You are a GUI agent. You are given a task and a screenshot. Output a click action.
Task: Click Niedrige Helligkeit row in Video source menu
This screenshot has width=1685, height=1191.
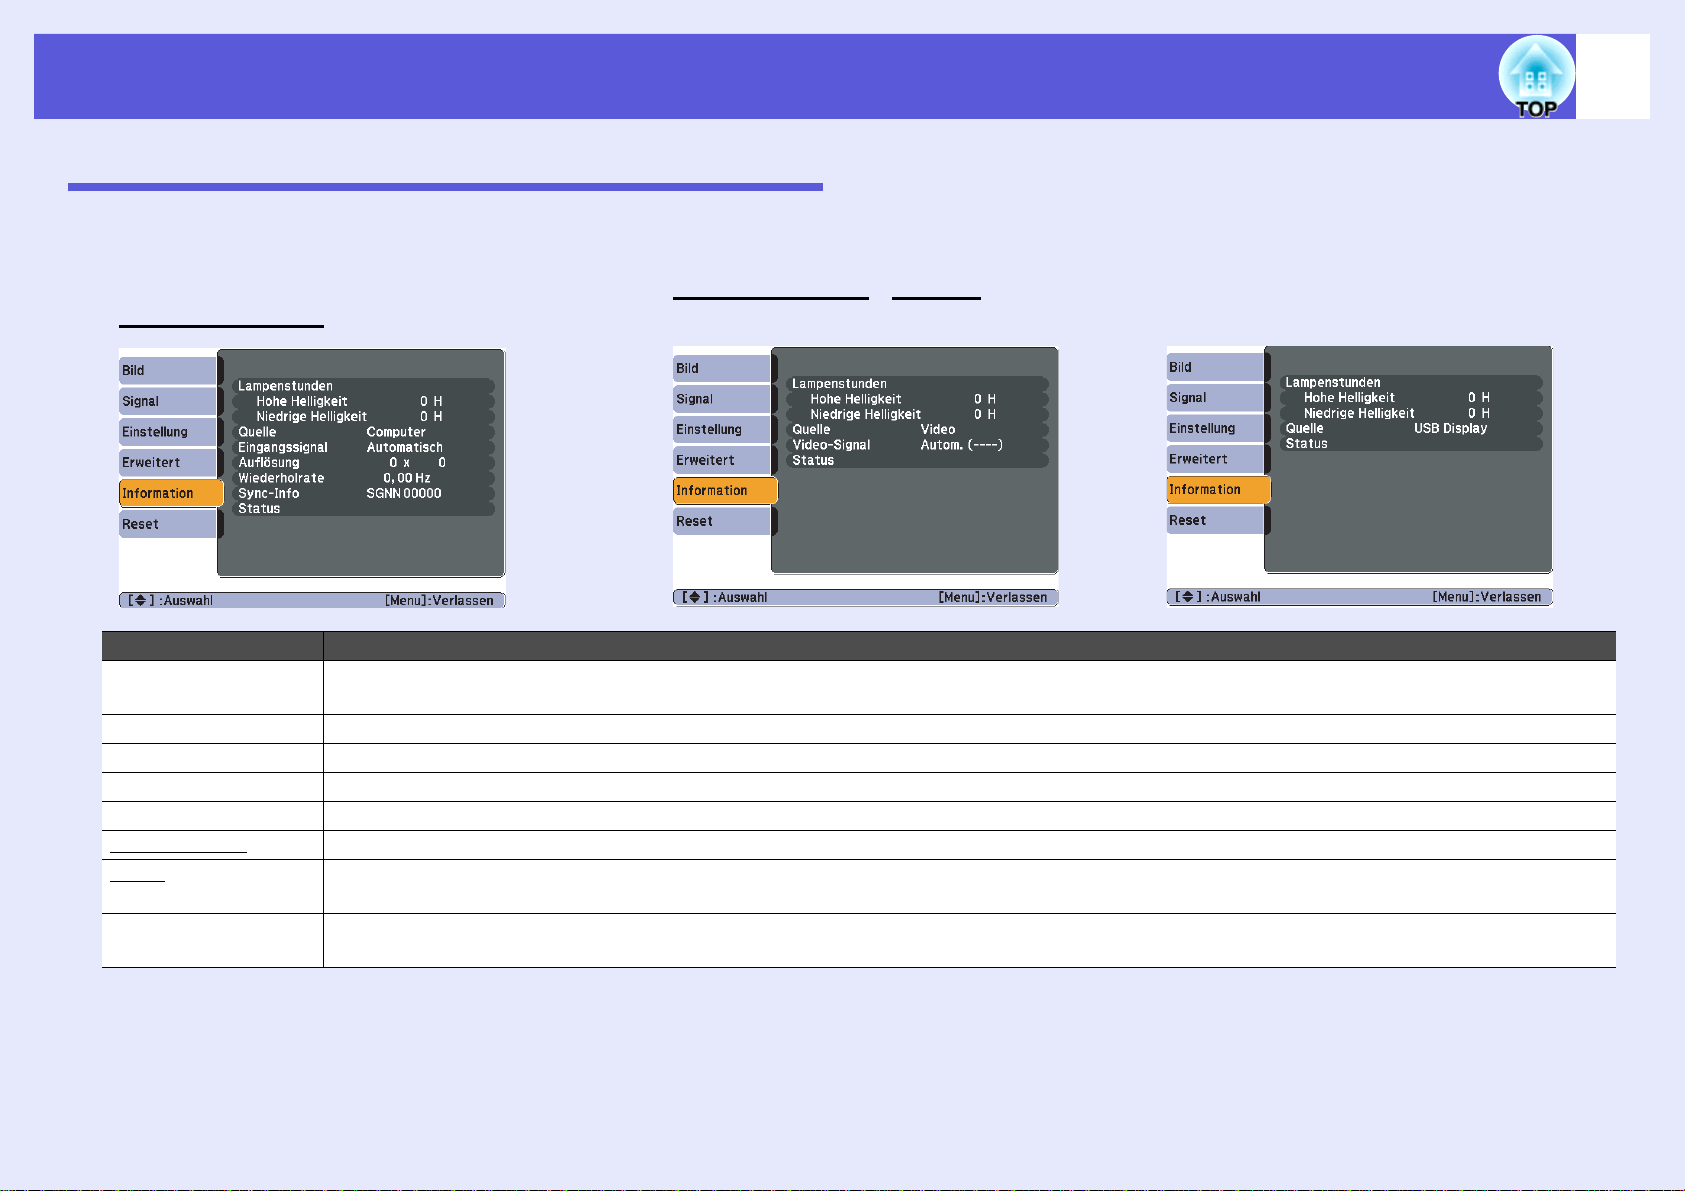917,414
